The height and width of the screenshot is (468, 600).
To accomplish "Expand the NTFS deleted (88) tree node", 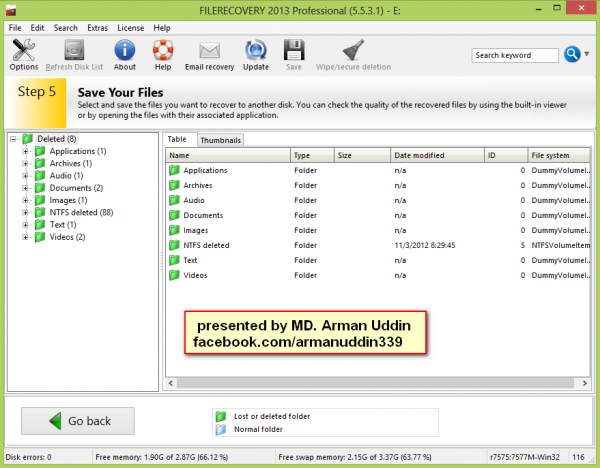I will click(25, 212).
